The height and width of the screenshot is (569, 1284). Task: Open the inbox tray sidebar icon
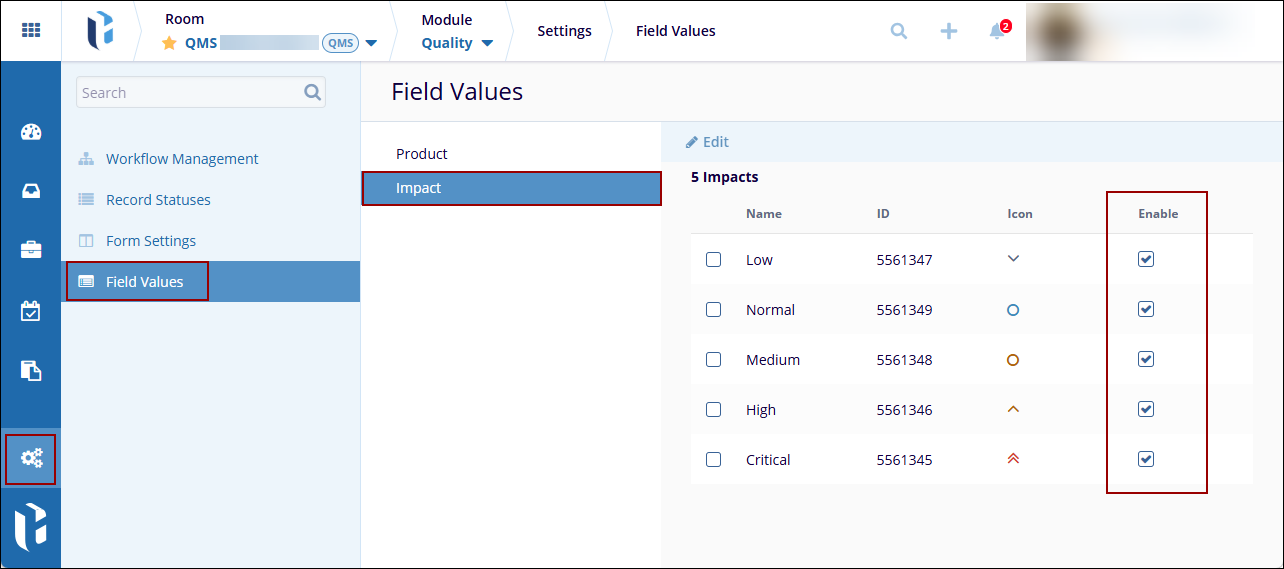point(31,191)
